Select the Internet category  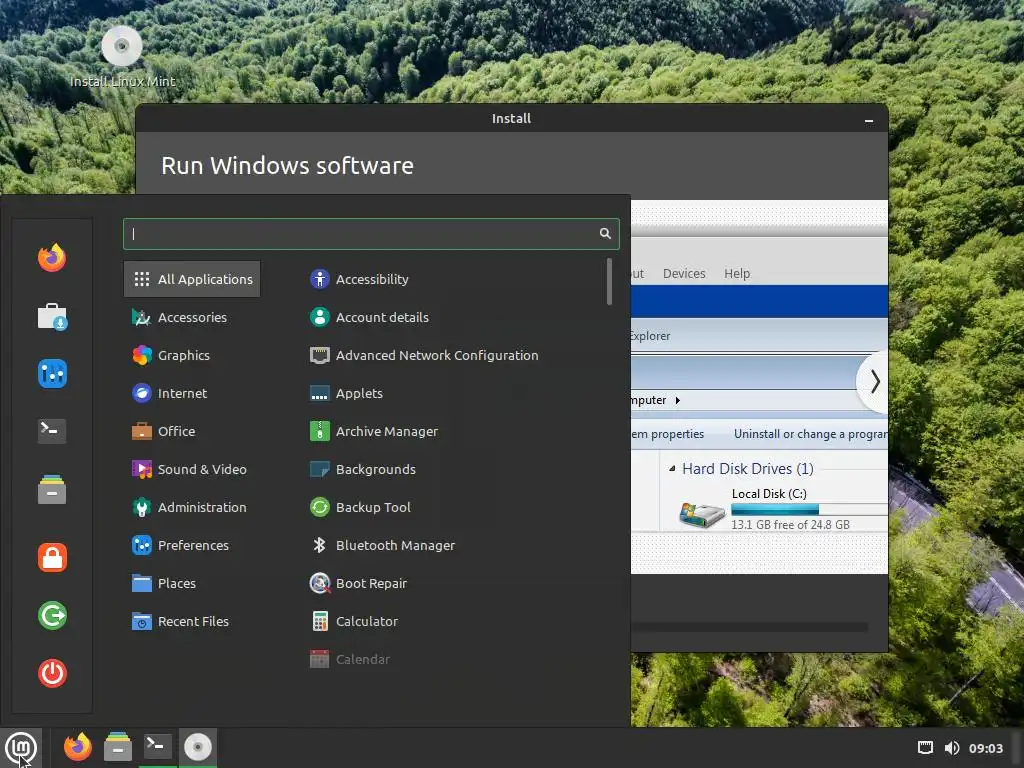(x=192, y=393)
